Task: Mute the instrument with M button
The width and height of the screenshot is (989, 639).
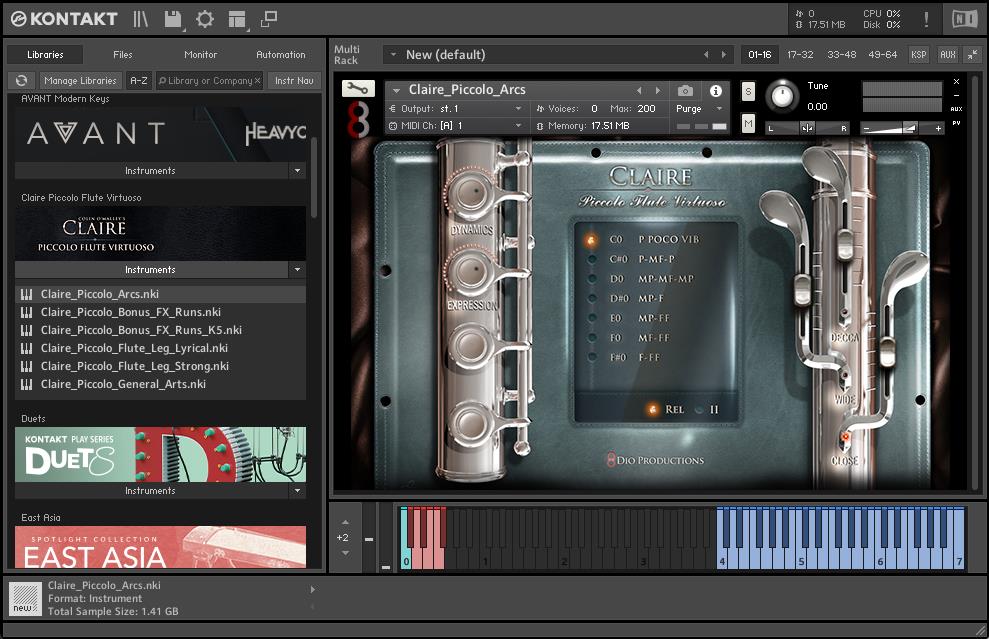Action: coord(748,123)
